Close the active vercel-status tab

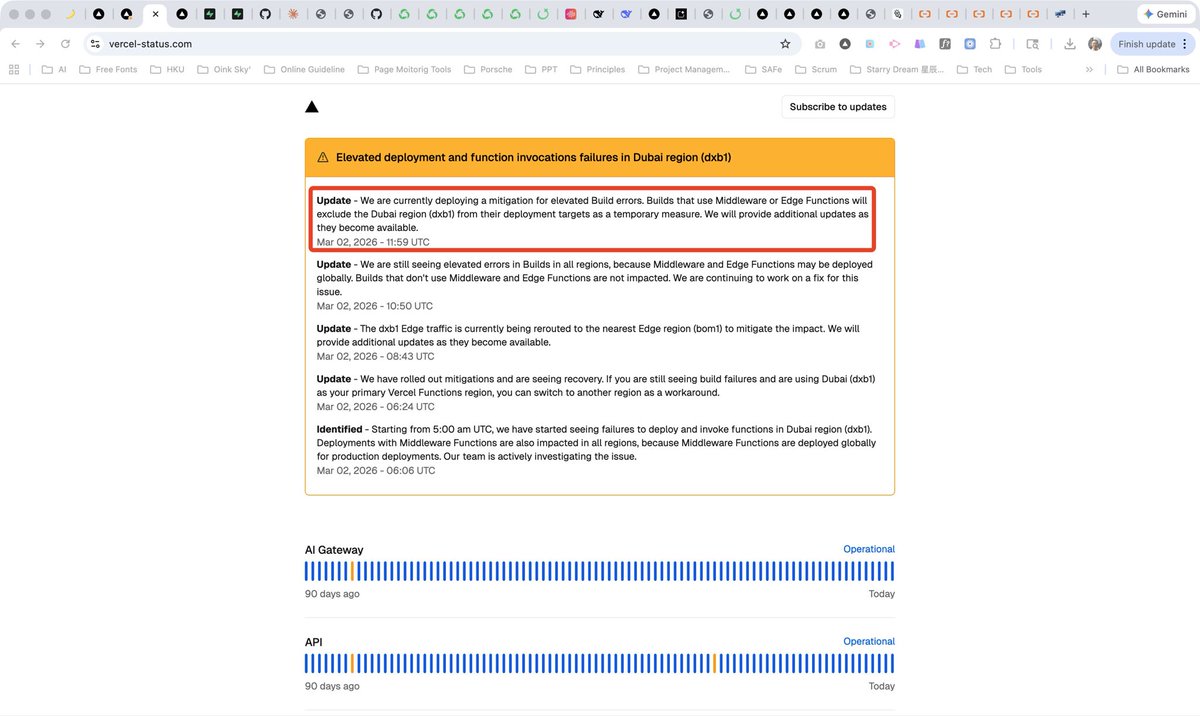[x=155, y=14]
